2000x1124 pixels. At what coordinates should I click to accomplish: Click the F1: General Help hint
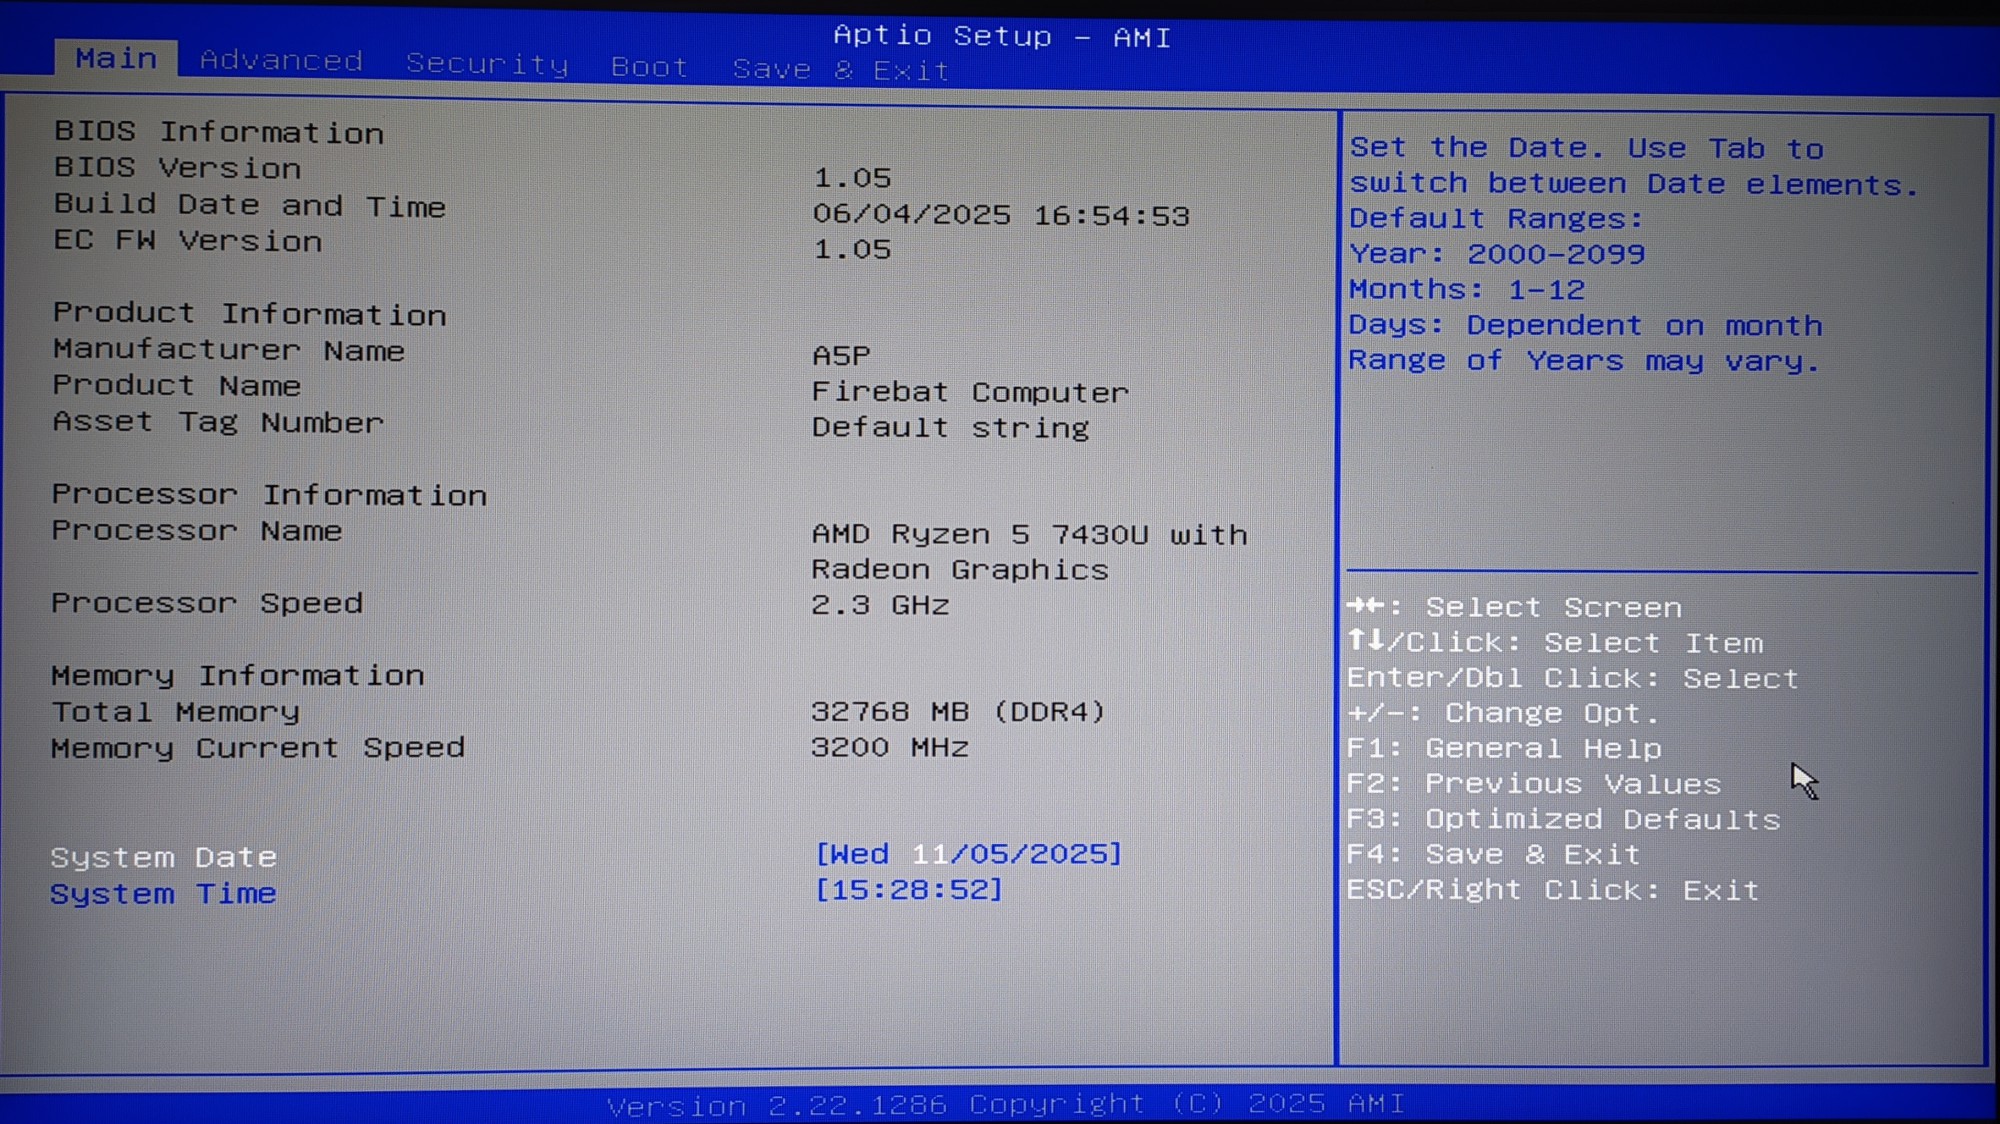point(1503,749)
